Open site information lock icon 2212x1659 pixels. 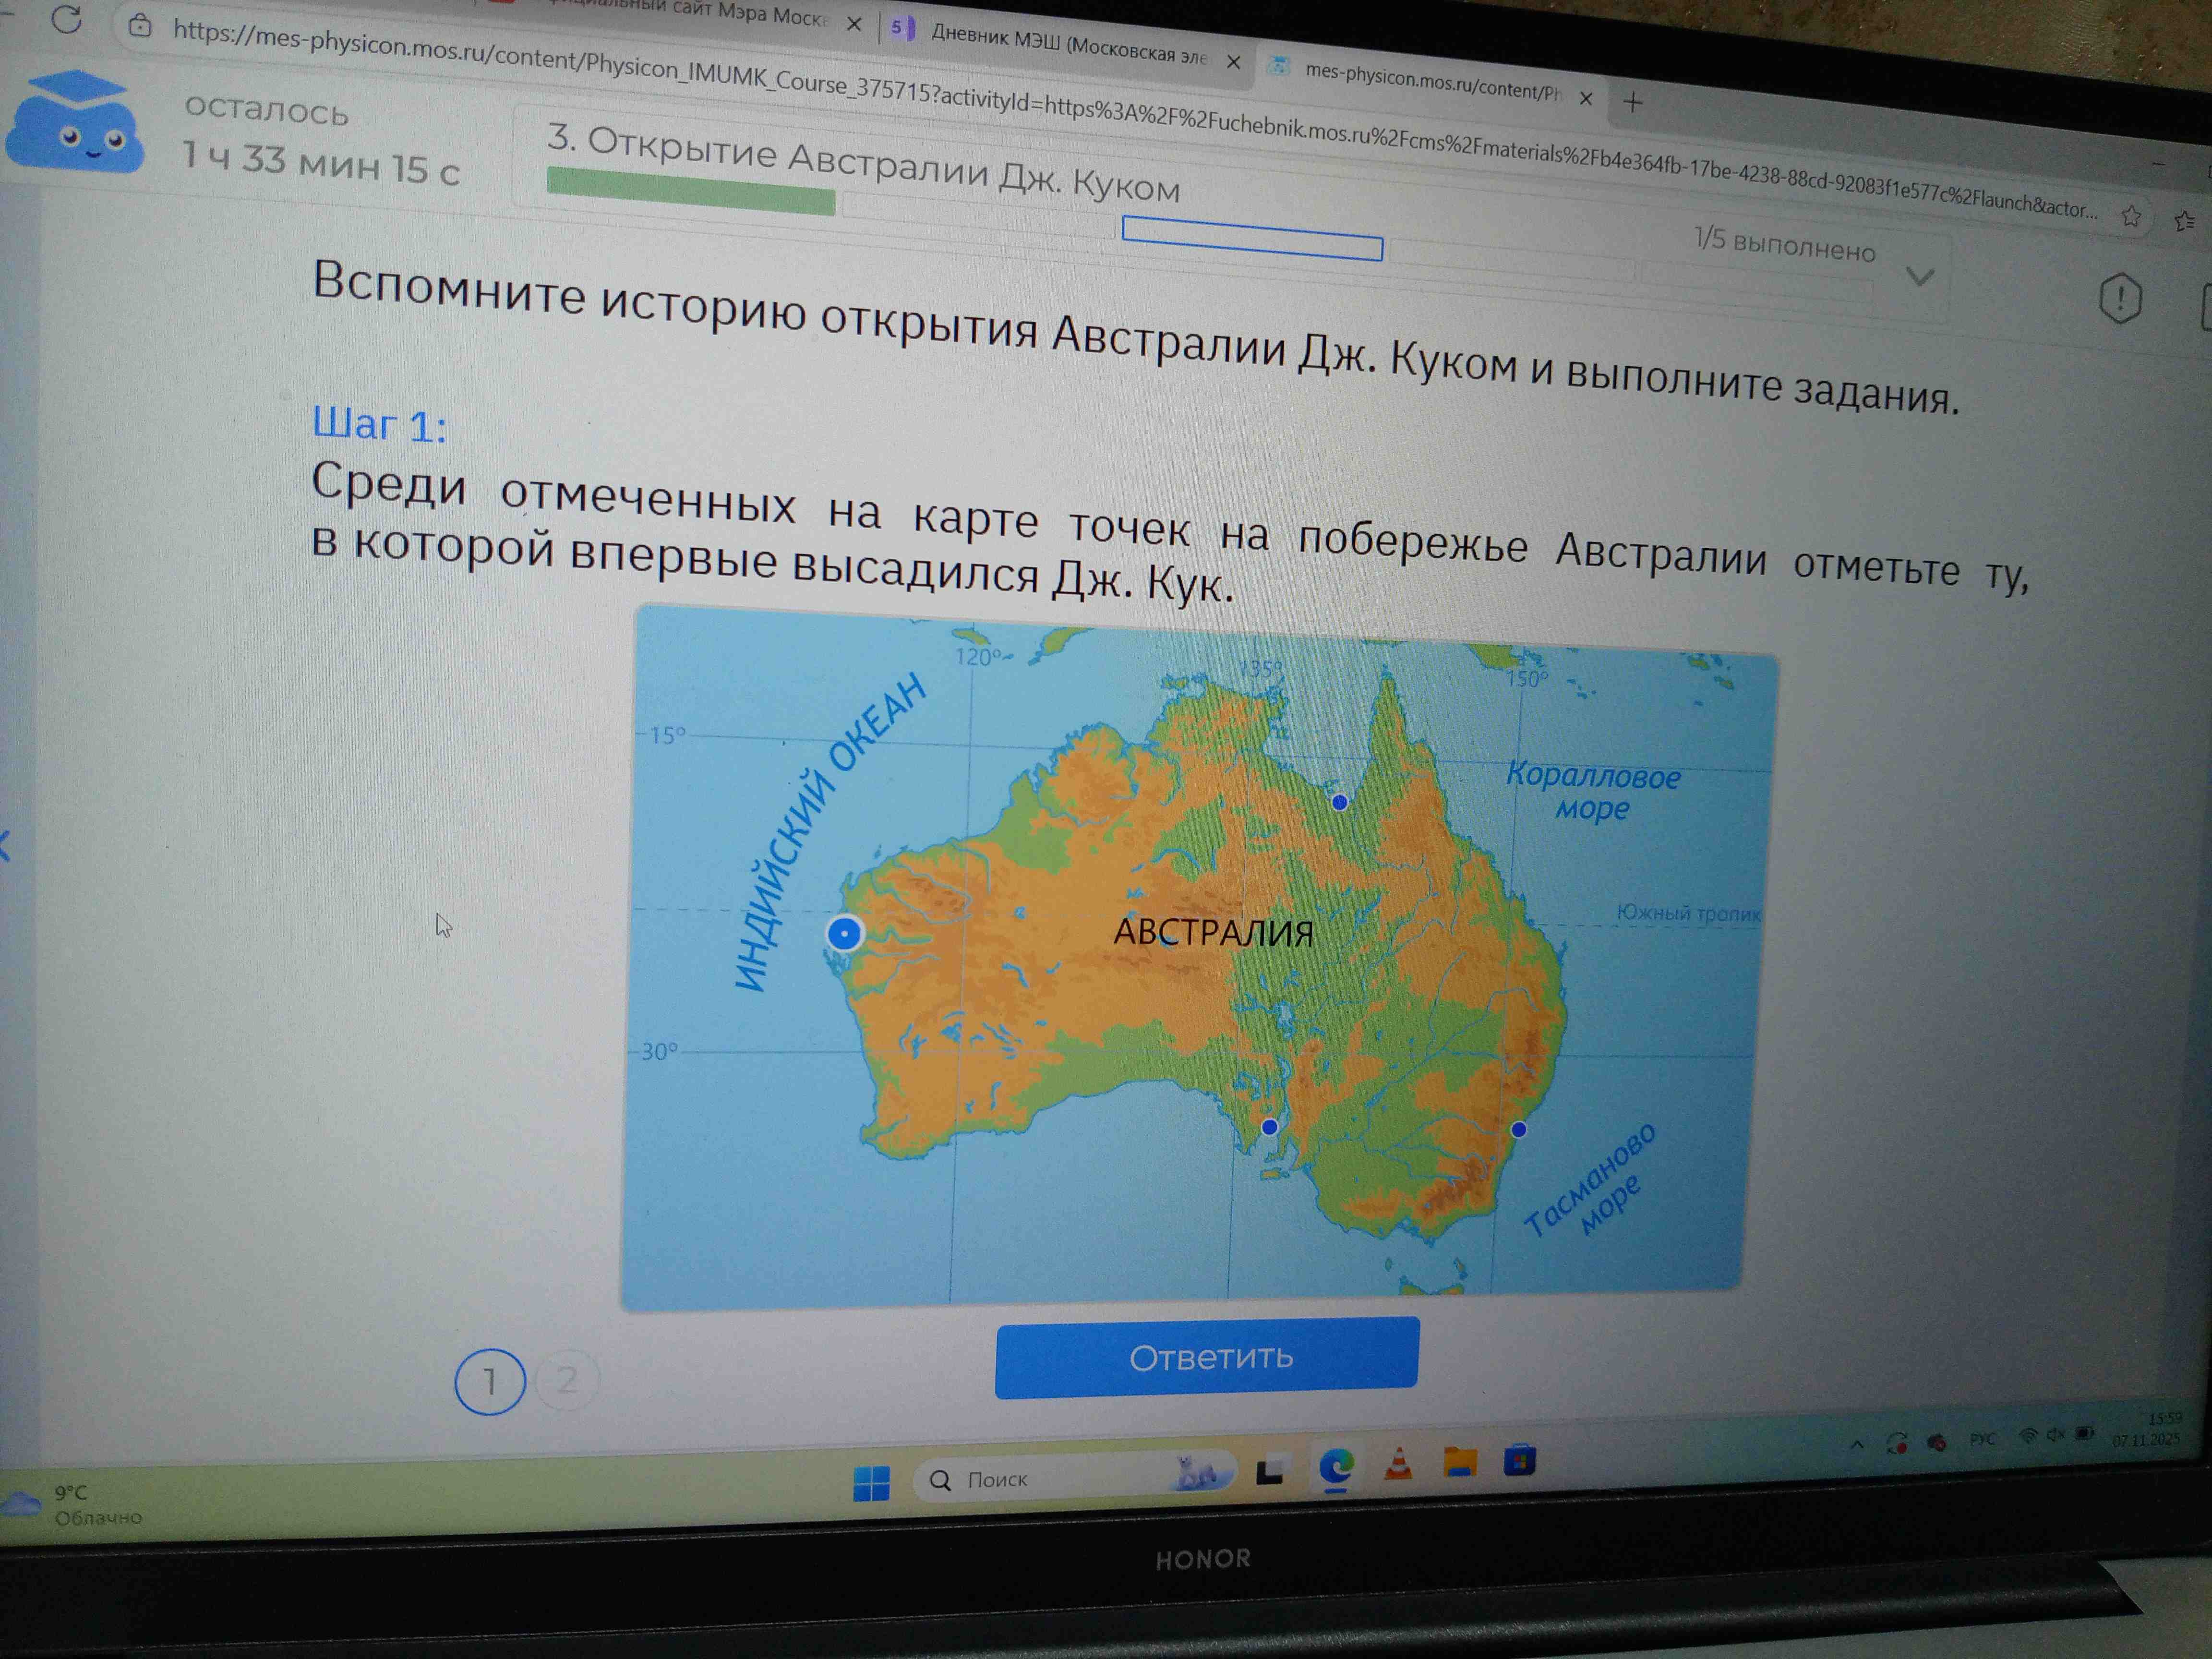point(140,25)
